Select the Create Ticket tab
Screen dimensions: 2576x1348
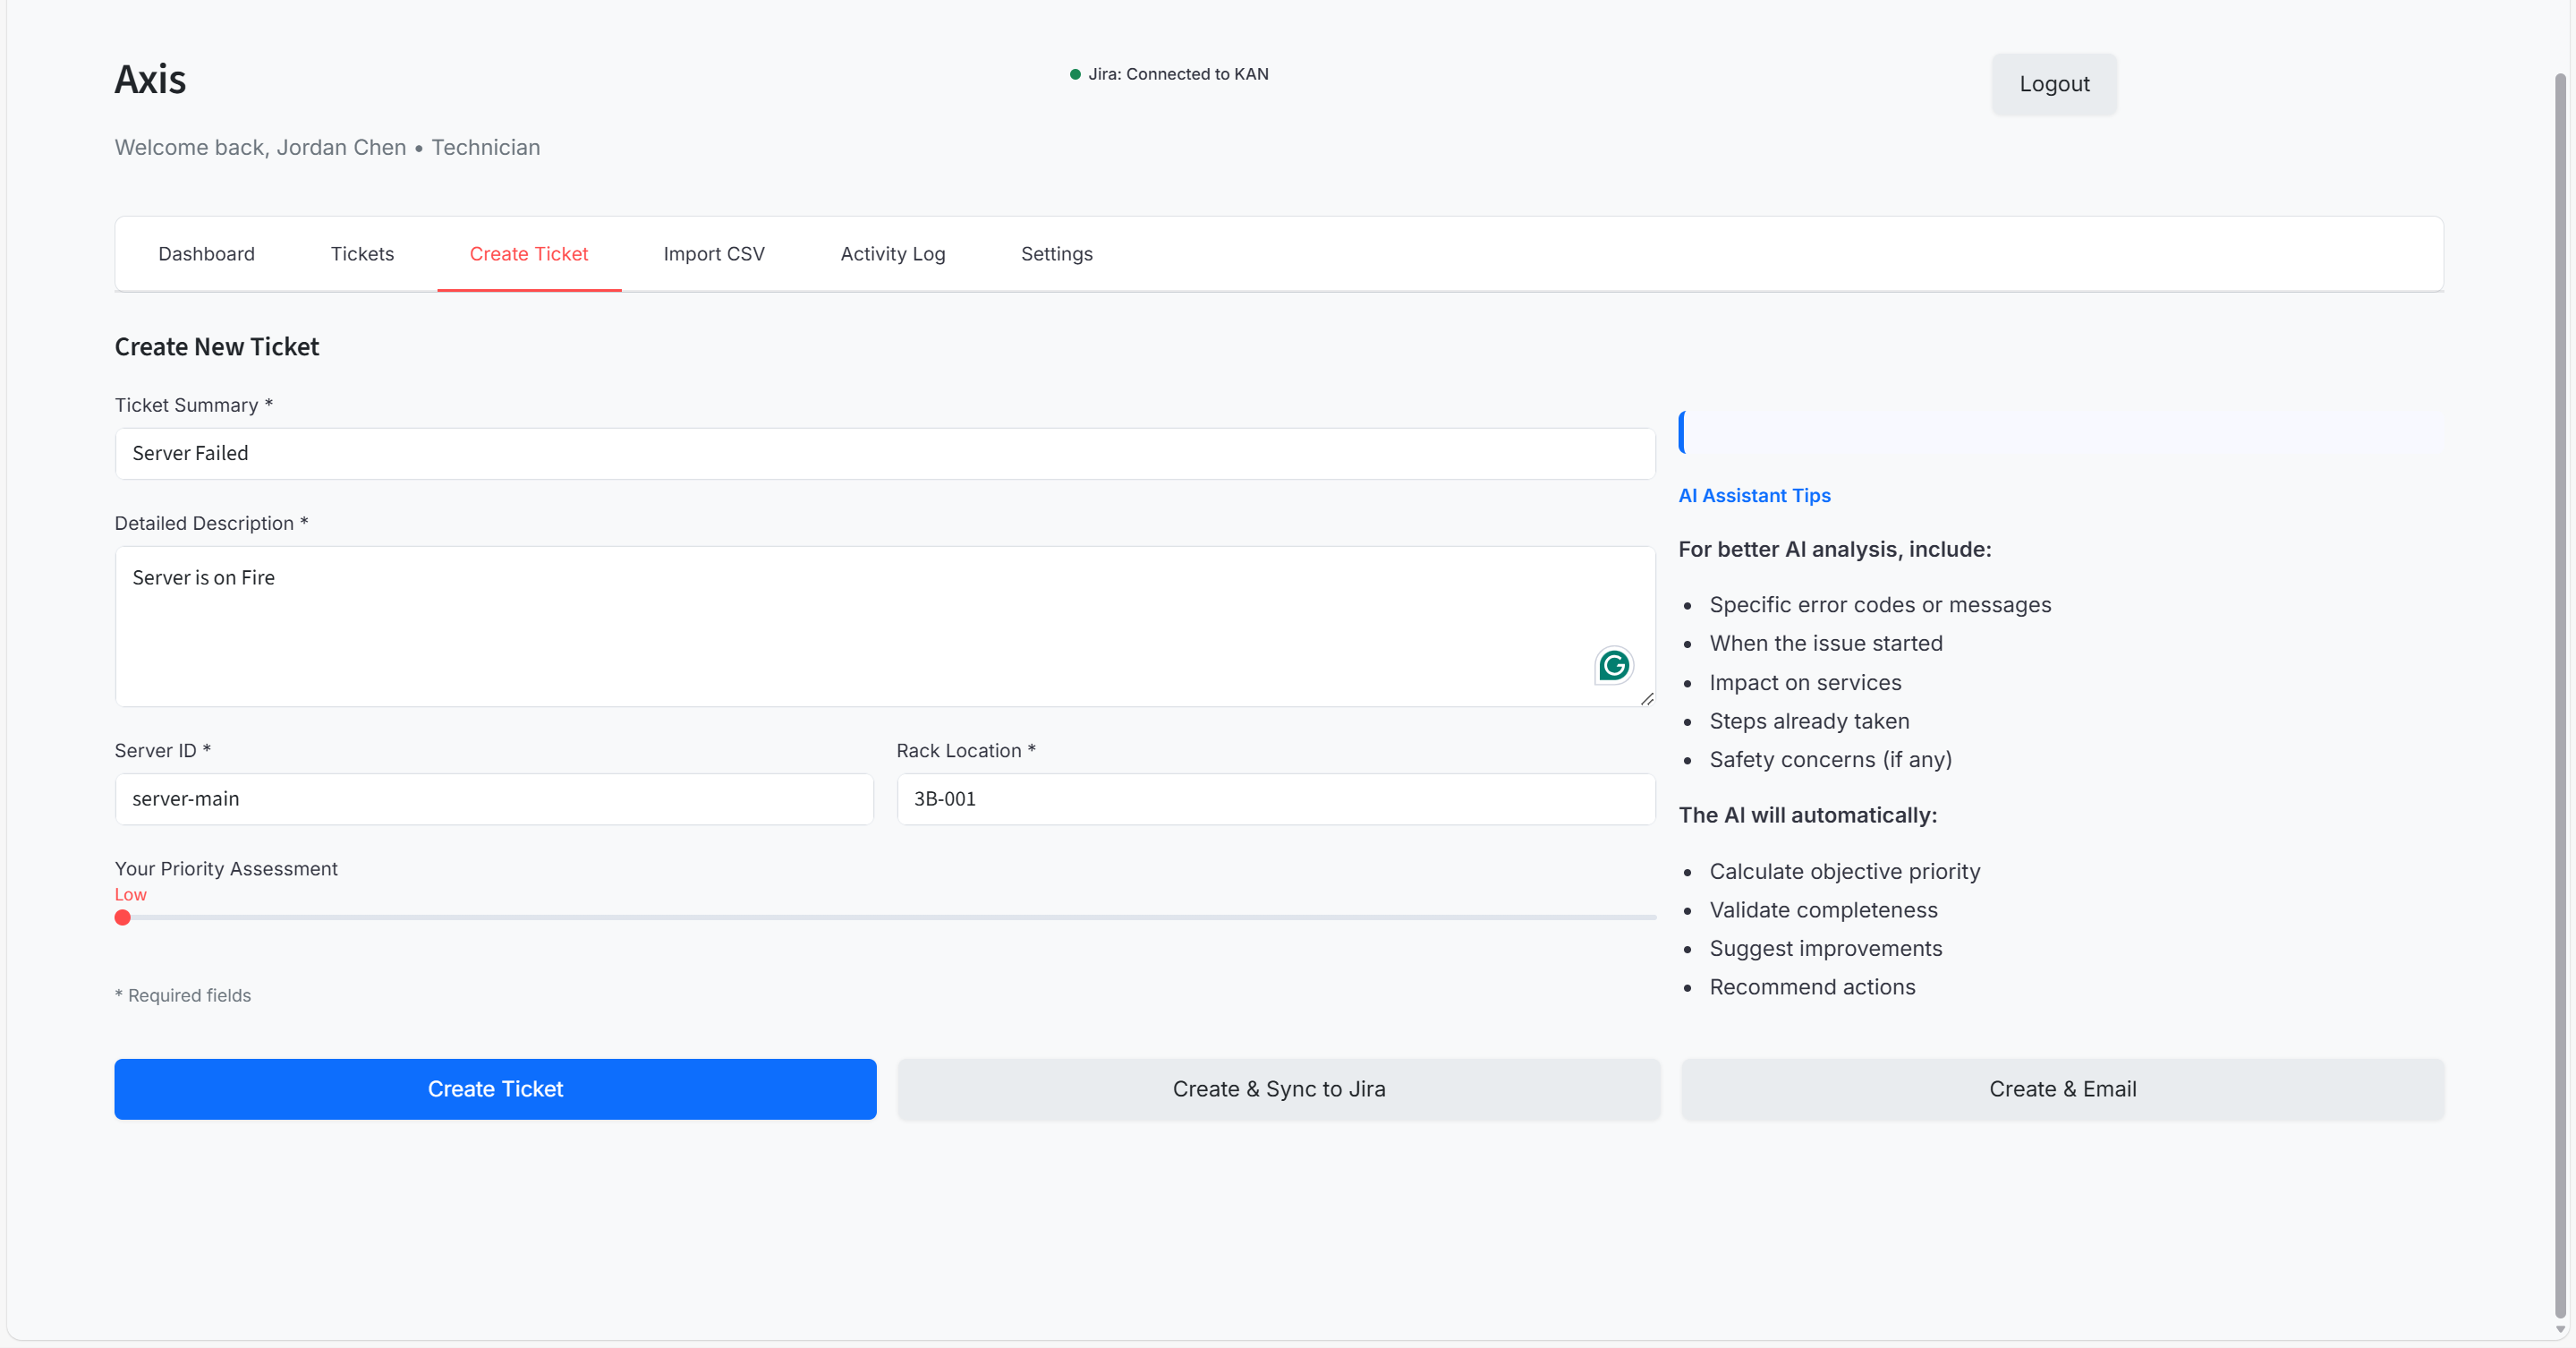click(x=528, y=254)
